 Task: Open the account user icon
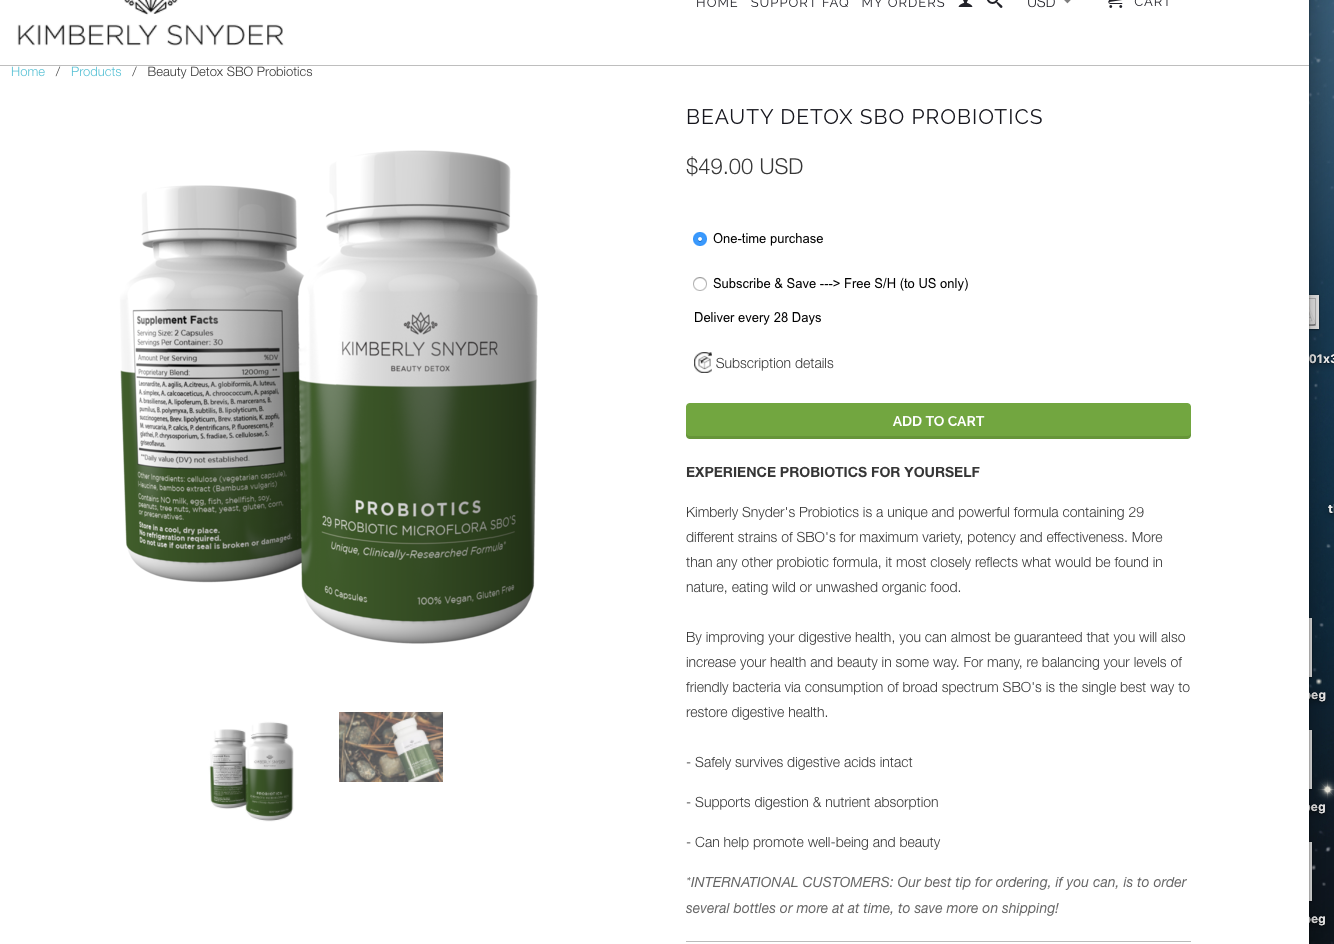point(965,4)
